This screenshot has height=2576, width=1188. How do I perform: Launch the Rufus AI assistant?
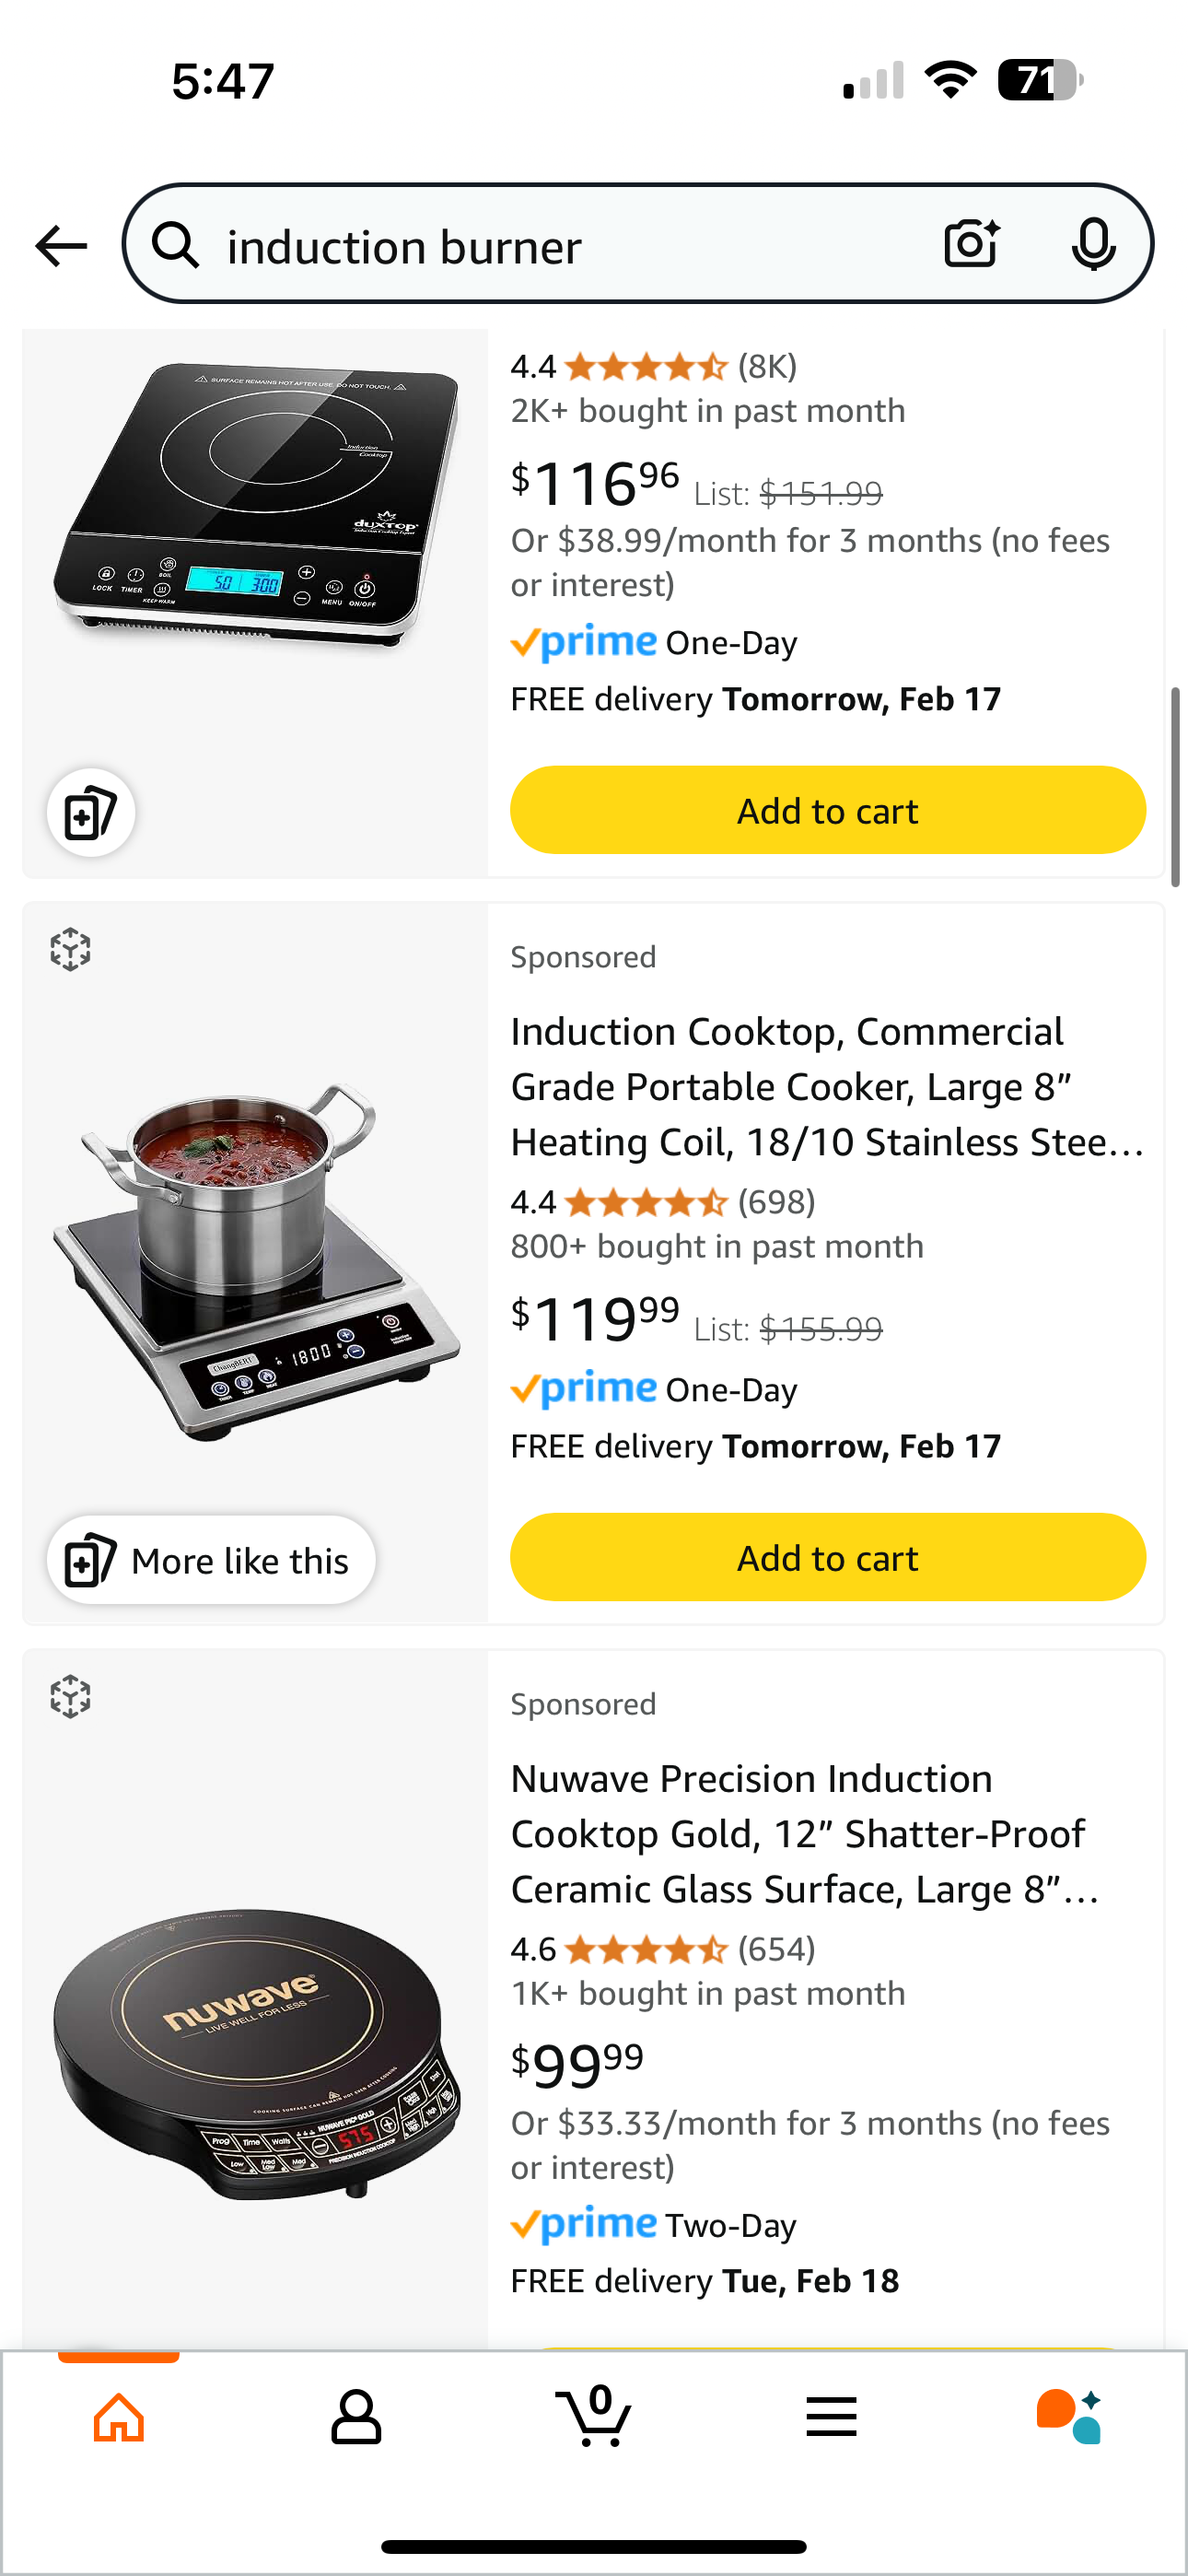click(1068, 2418)
